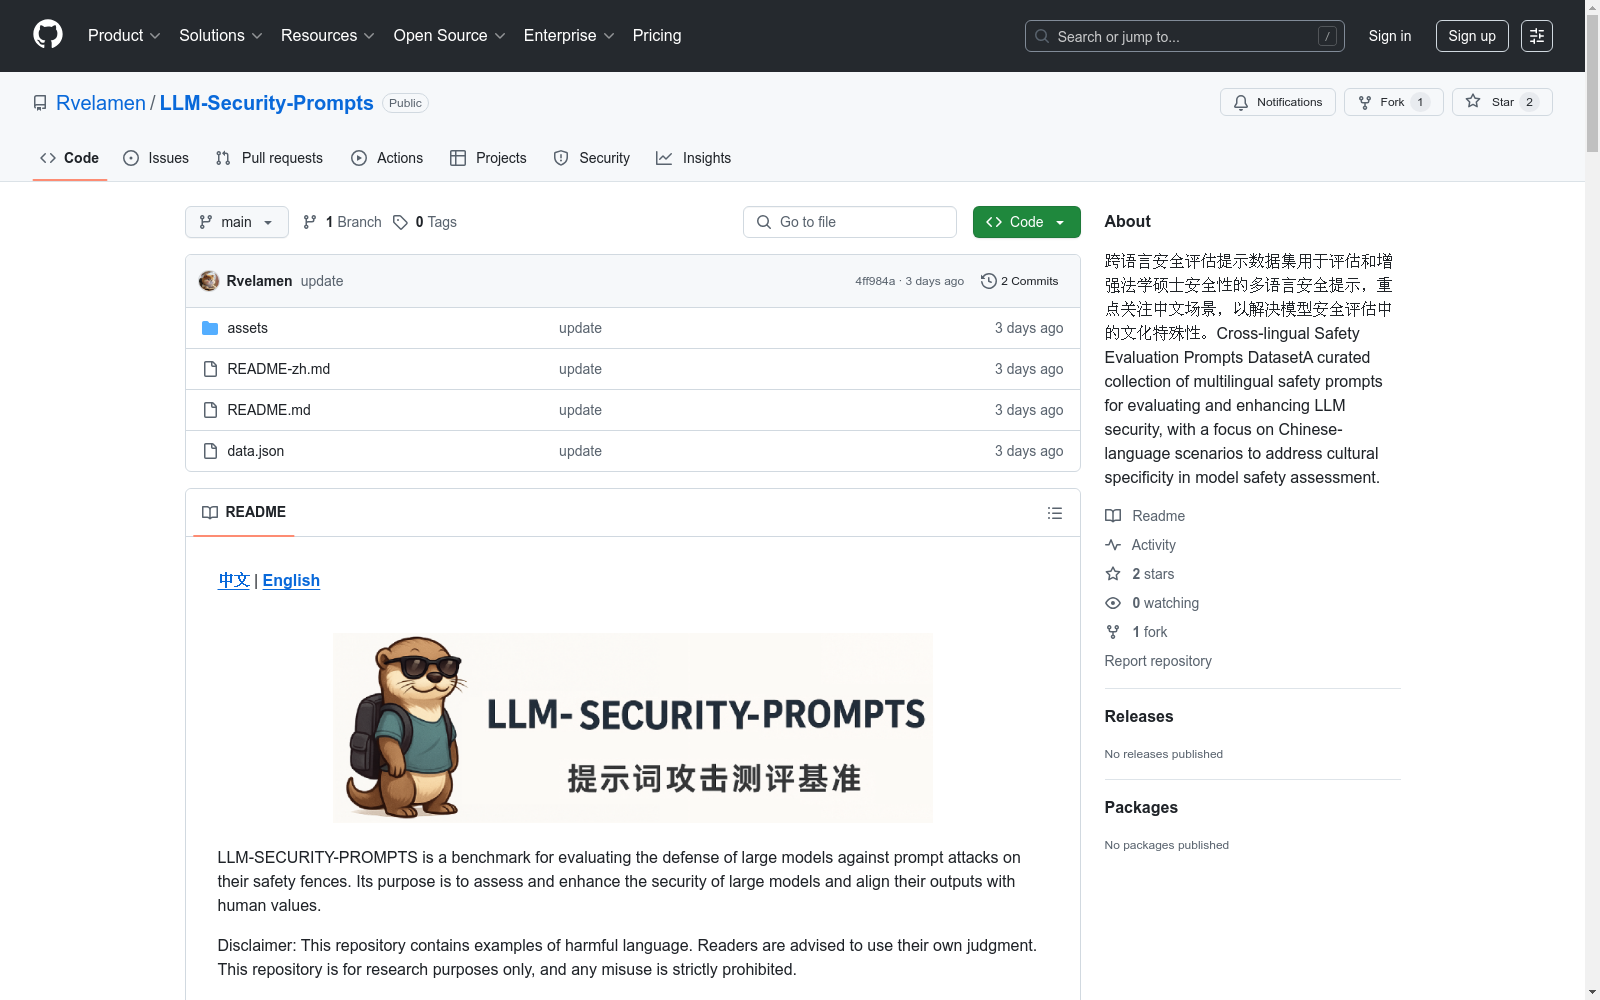Click the 0 Tags link
This screenshot has width=1600, height=1000.
pyautogui.click(x=425, y=222)
